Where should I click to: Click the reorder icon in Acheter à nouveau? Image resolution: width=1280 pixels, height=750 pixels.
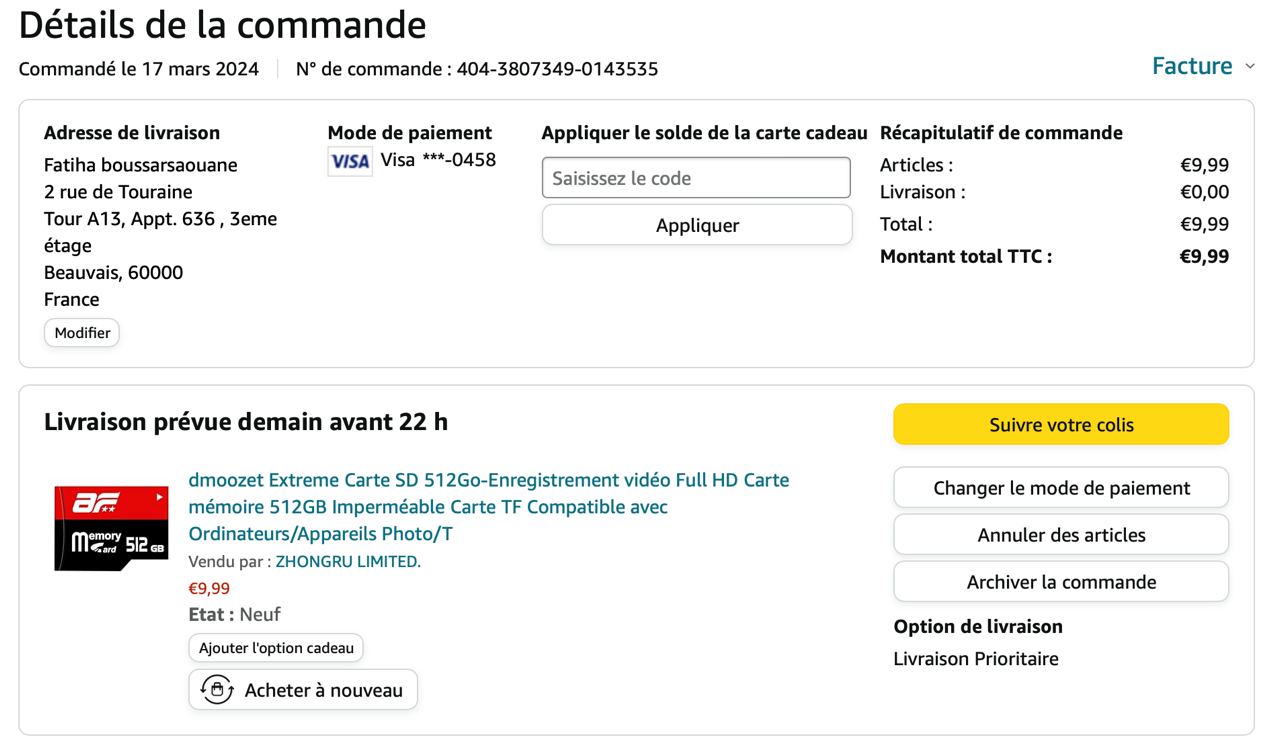tap(217, 690)
